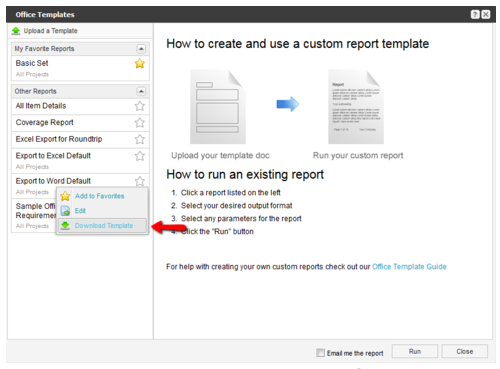Close the Office Templates dialog with X
This screenshot has width=500, height=369.
click(486, 14)
